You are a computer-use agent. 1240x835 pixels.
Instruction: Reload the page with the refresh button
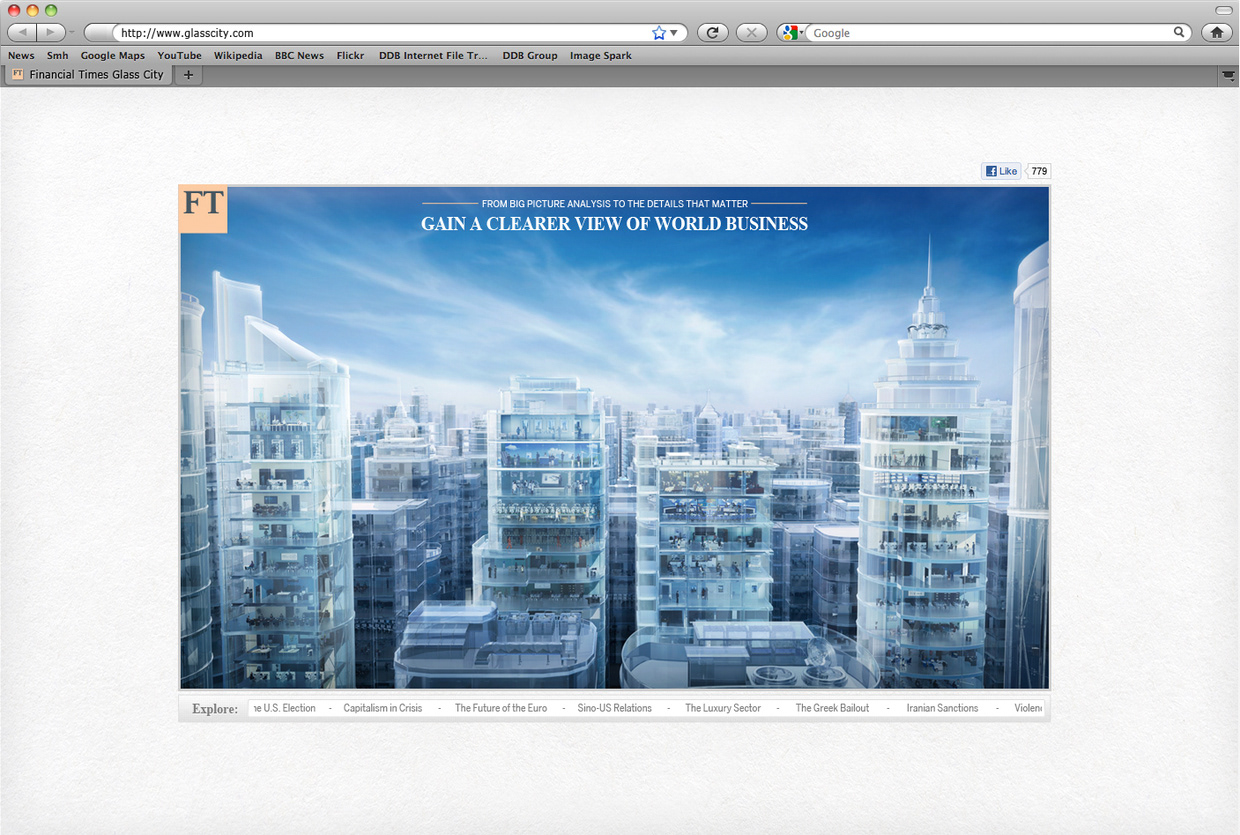[712, 32]
